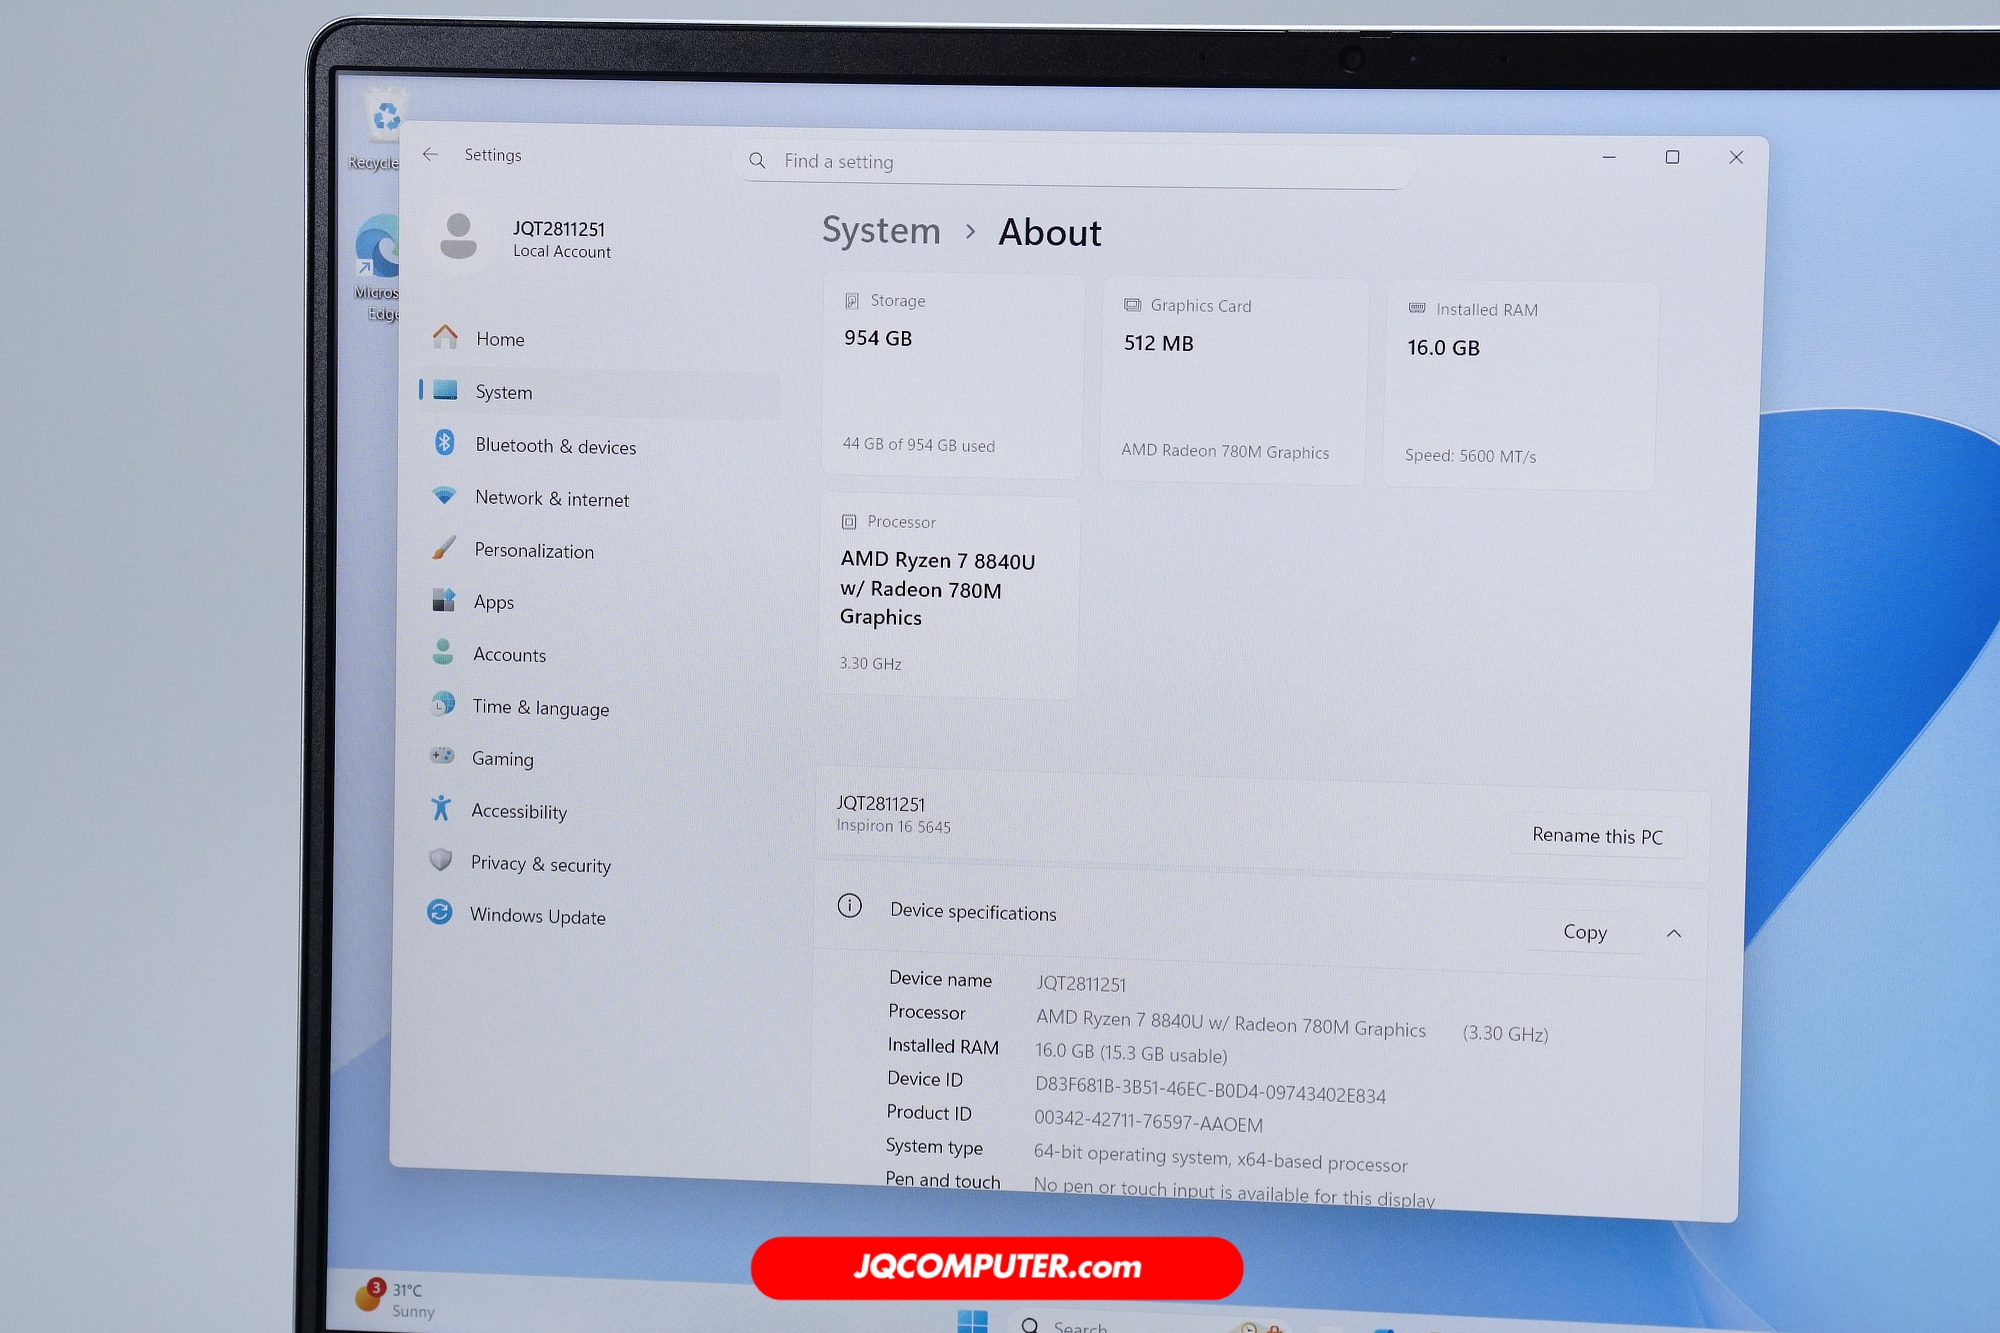The width and height of the screenshot is (2000, 1333).
Task: Collapse the Device specifications section
Action: [x=1673, y=933]
